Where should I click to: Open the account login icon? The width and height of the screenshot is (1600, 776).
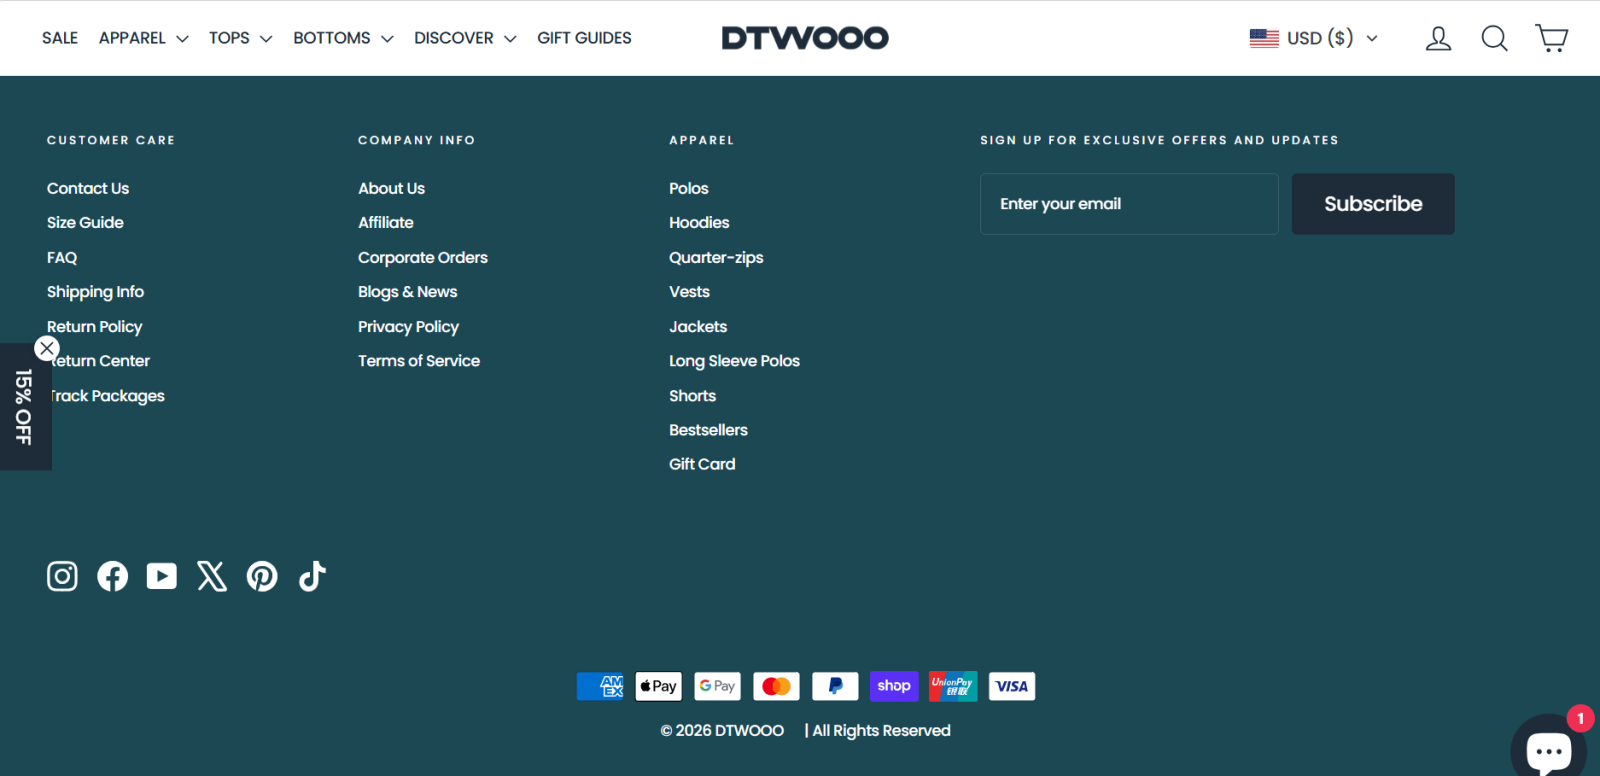(1438, 38)
